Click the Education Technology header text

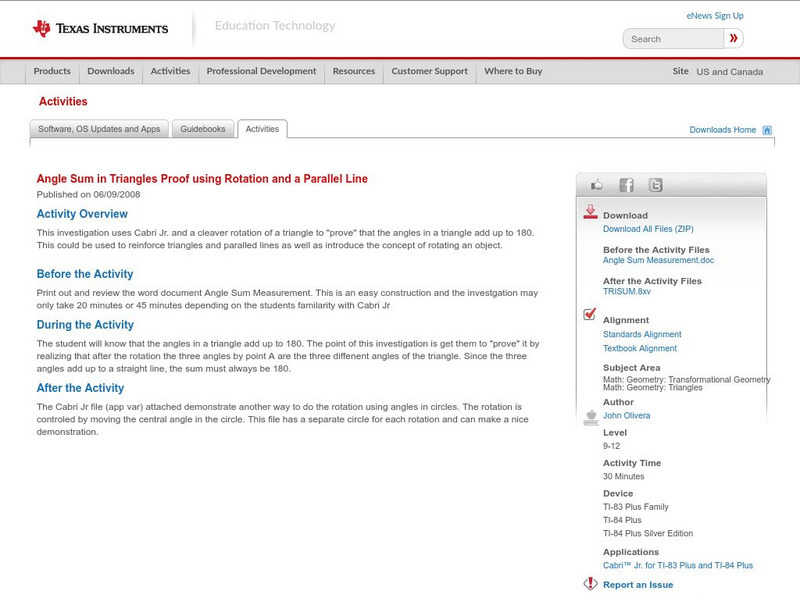point(275,26)
